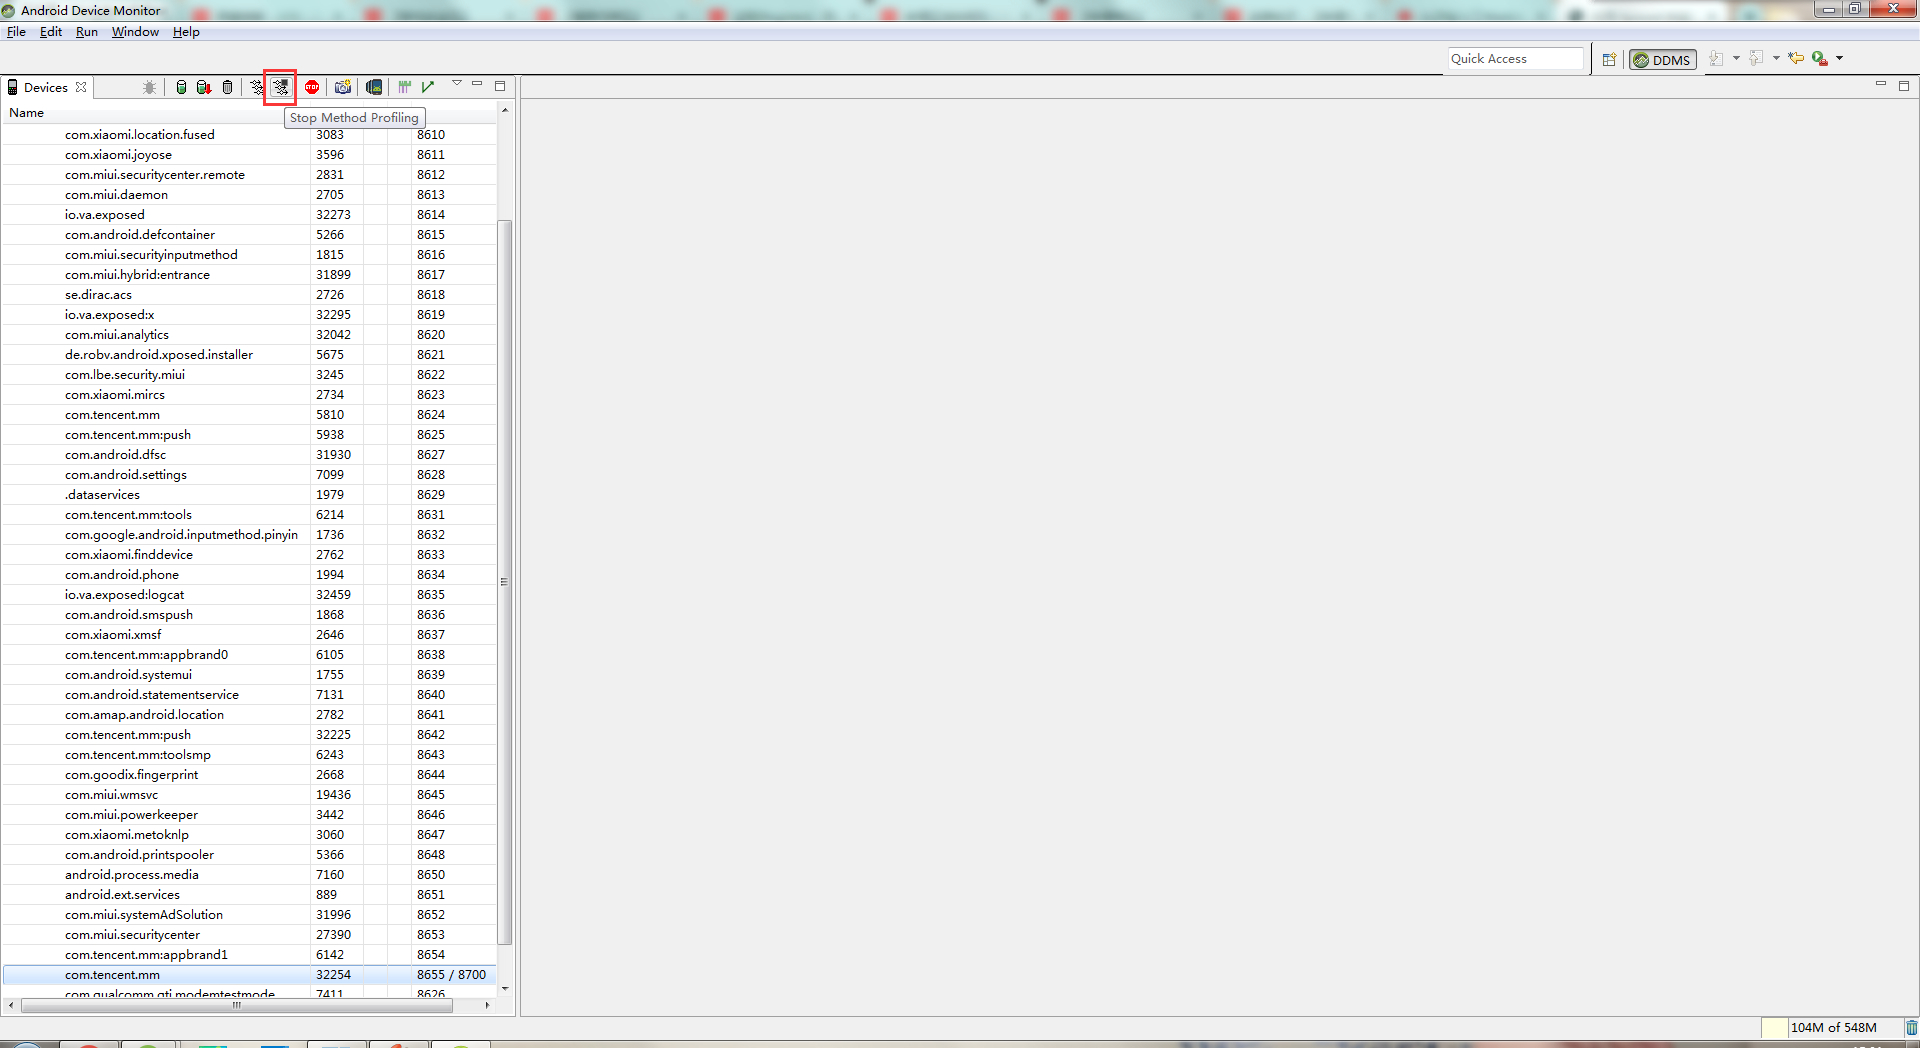The width and height of the screenshot is (1920, 1048).
Task: Click the Previous Annotation icon
Action: tap(1756, 58)
